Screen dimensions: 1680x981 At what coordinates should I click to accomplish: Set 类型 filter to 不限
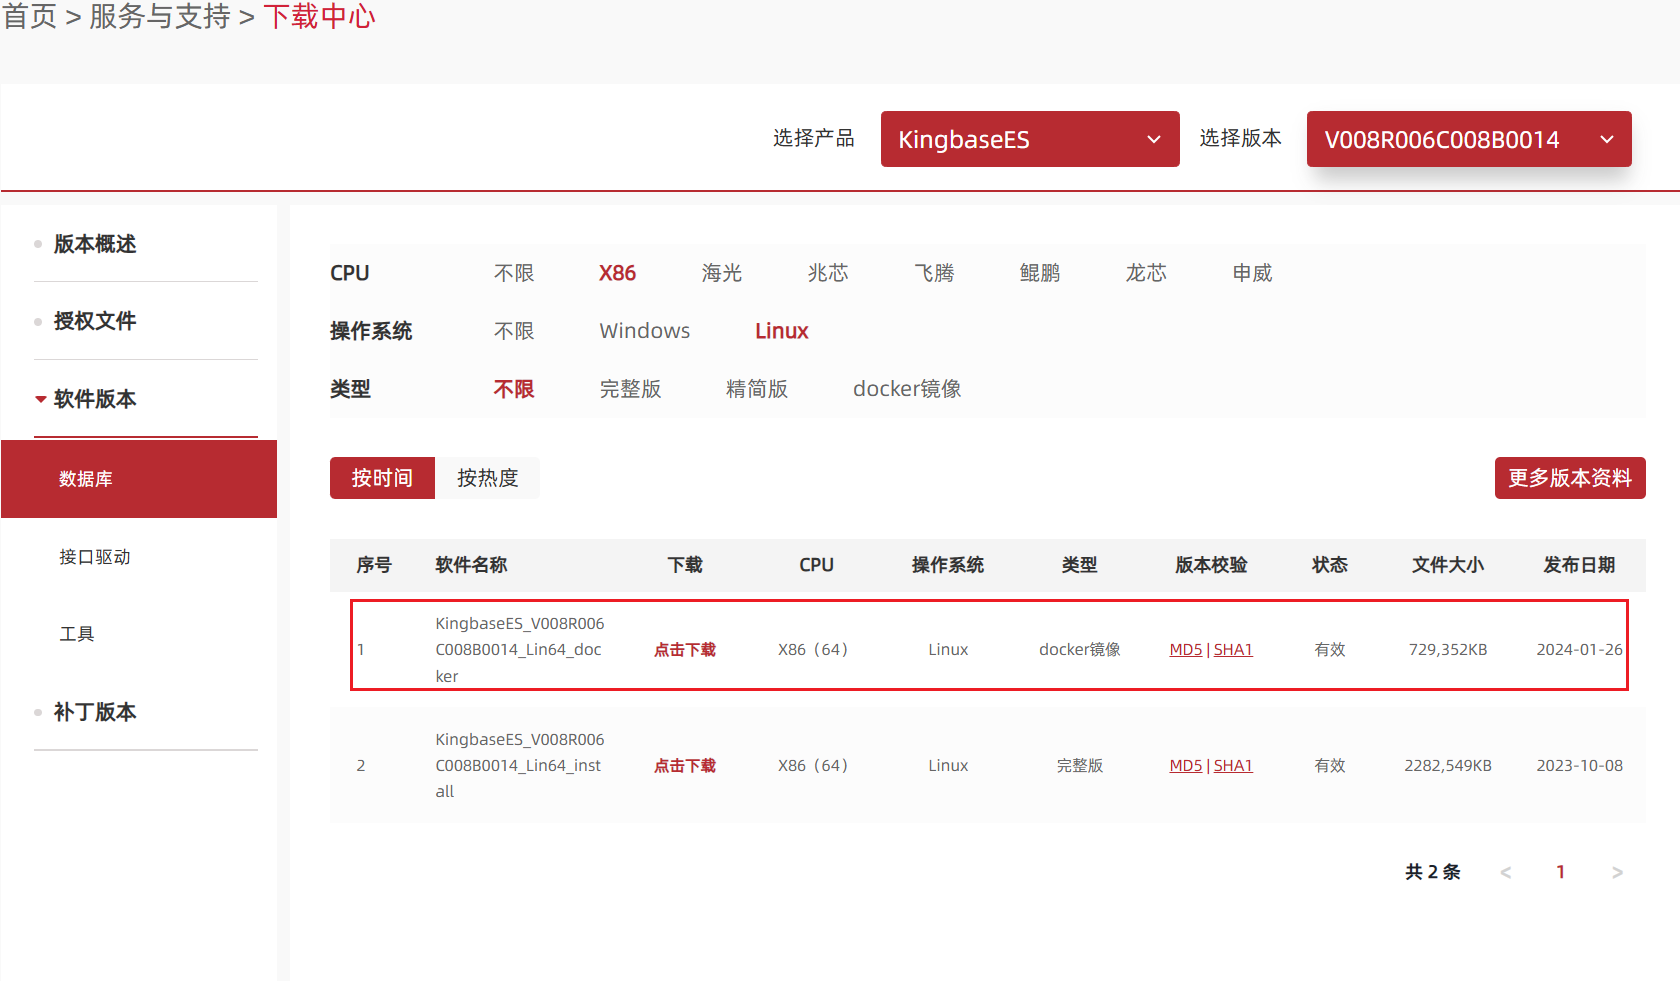pyautogui.click(x=514, y=389)
